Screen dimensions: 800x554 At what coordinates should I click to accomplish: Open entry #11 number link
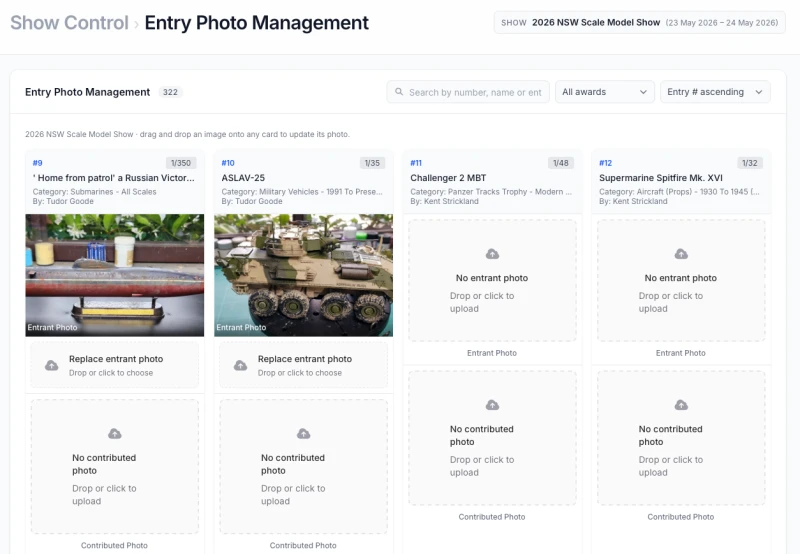pos(416,163)
